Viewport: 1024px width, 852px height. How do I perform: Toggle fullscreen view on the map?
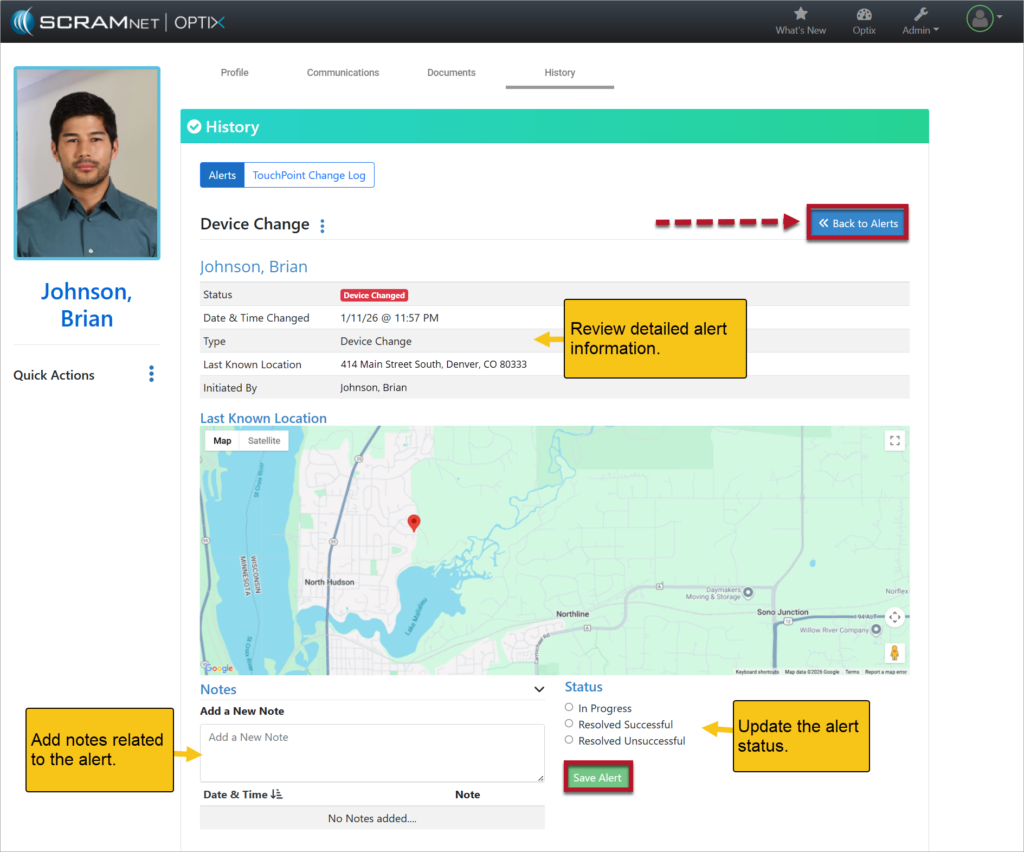point(895,441)
